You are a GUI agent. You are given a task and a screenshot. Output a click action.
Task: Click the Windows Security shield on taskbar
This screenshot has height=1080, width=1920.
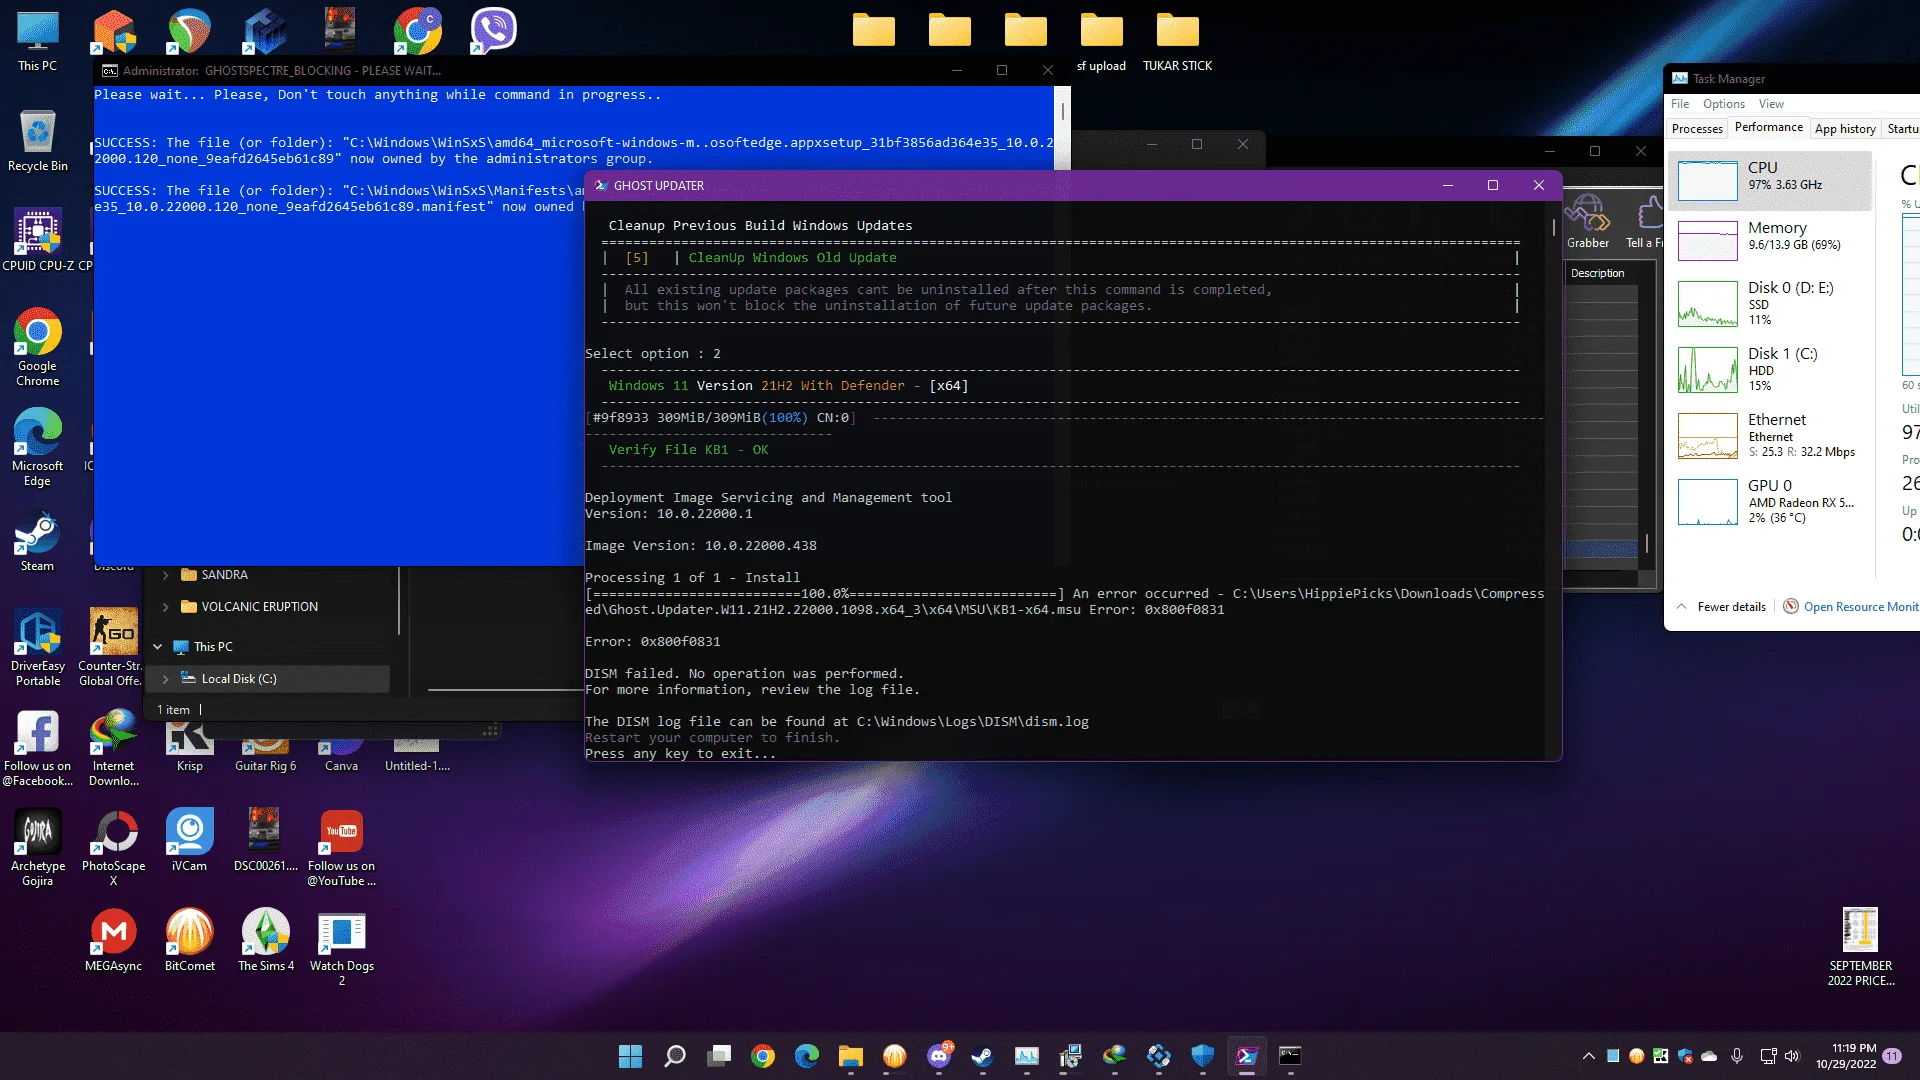[x=1203, y=1056]
